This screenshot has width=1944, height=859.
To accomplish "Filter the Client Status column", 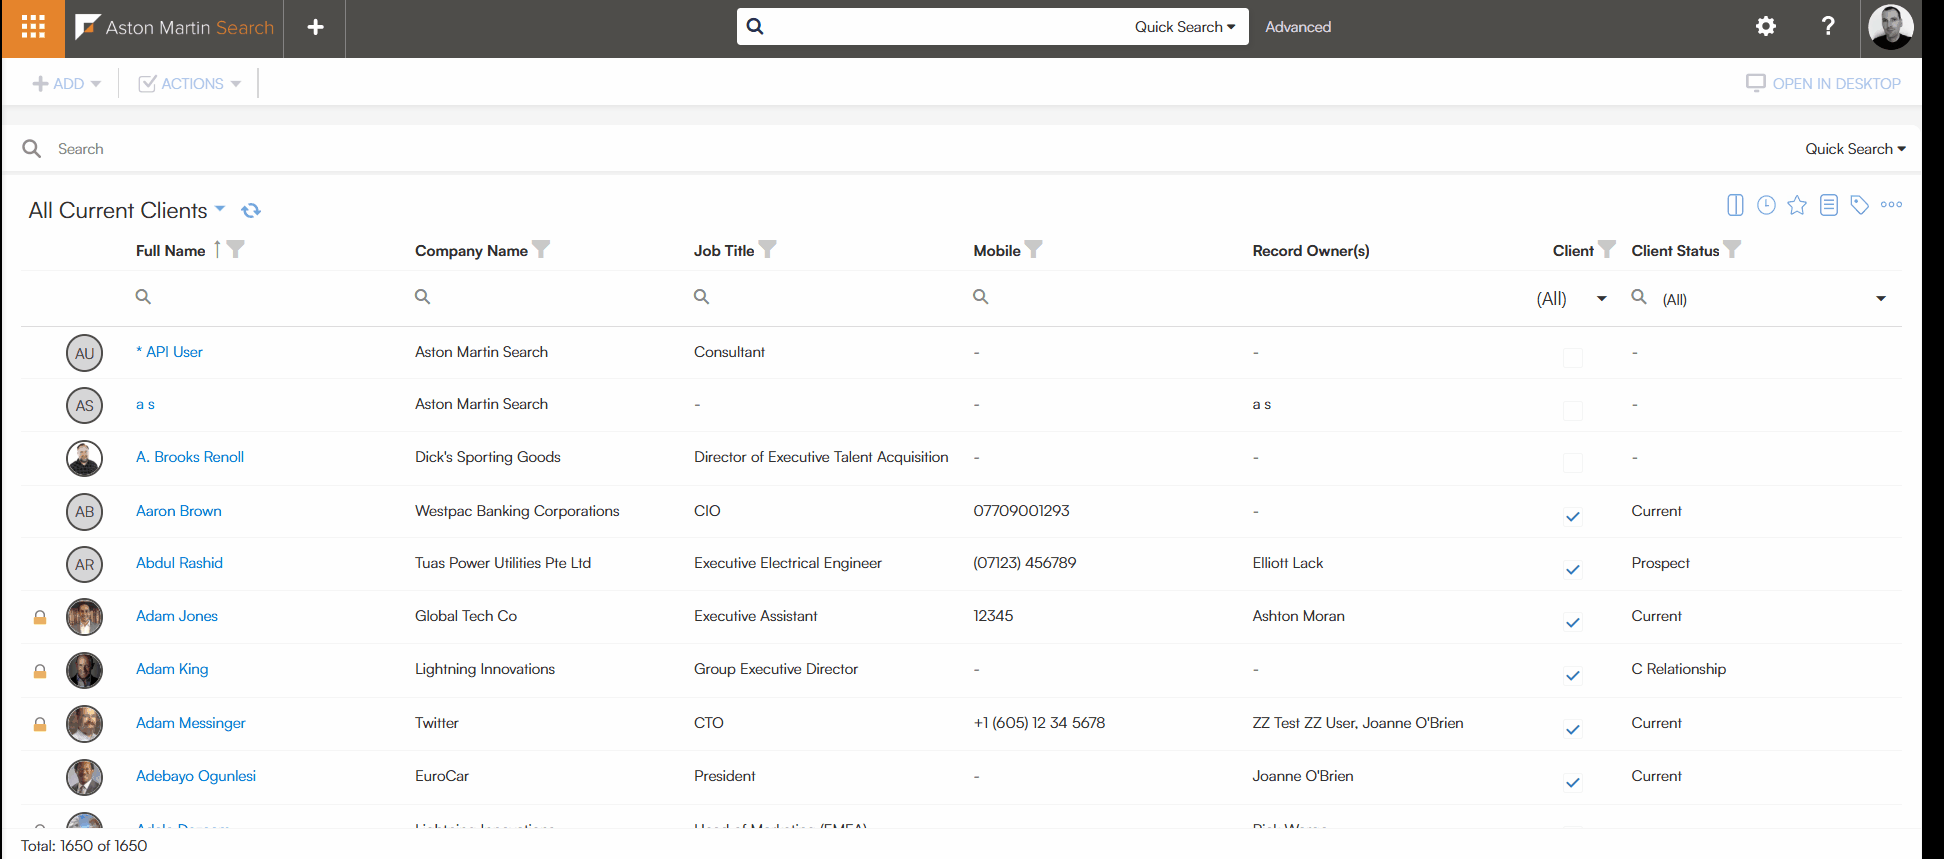I will (1732, 249).
